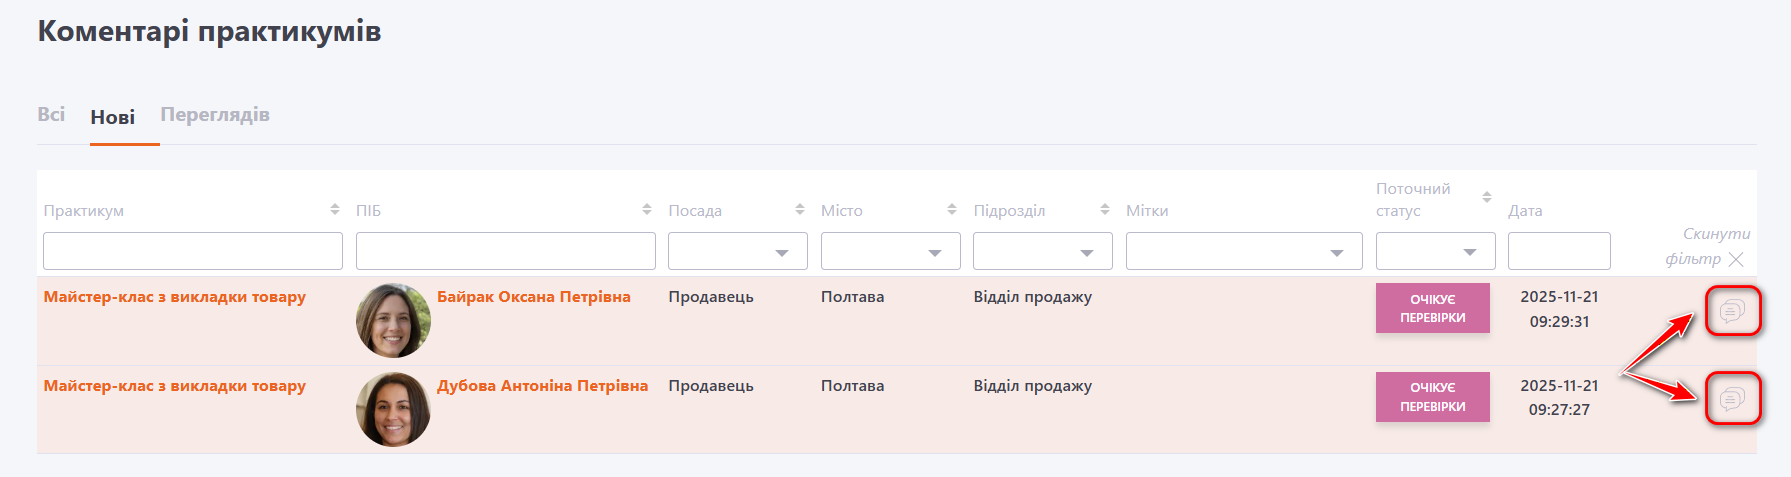Sort table by Практикум column
The height and width of the screenshot is (477, 1791).
click(x=334, y=210)
